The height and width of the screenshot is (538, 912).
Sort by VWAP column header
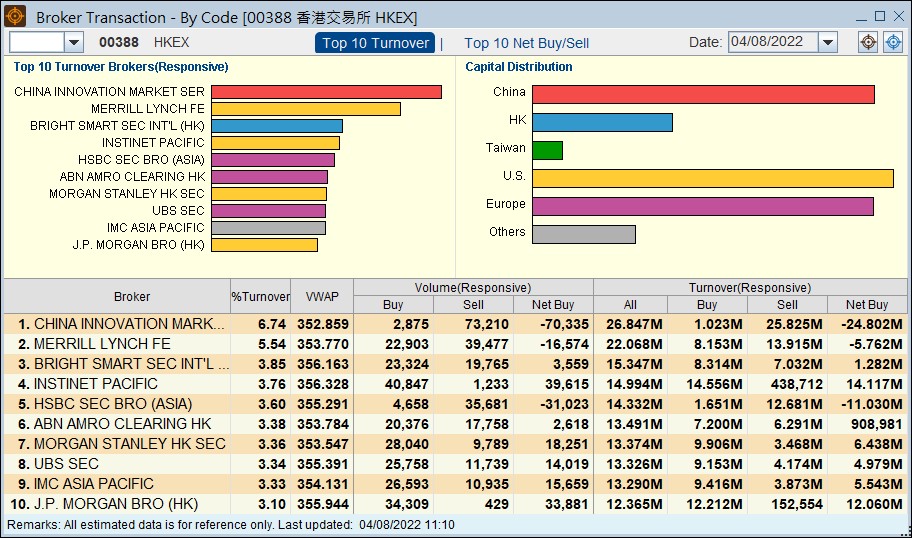pyautogui.click(x=322, y=297)
